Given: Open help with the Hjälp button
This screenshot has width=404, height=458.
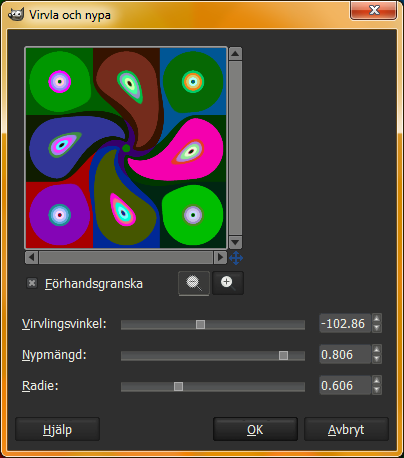Looking at the screenshot, I should [57, 429].
